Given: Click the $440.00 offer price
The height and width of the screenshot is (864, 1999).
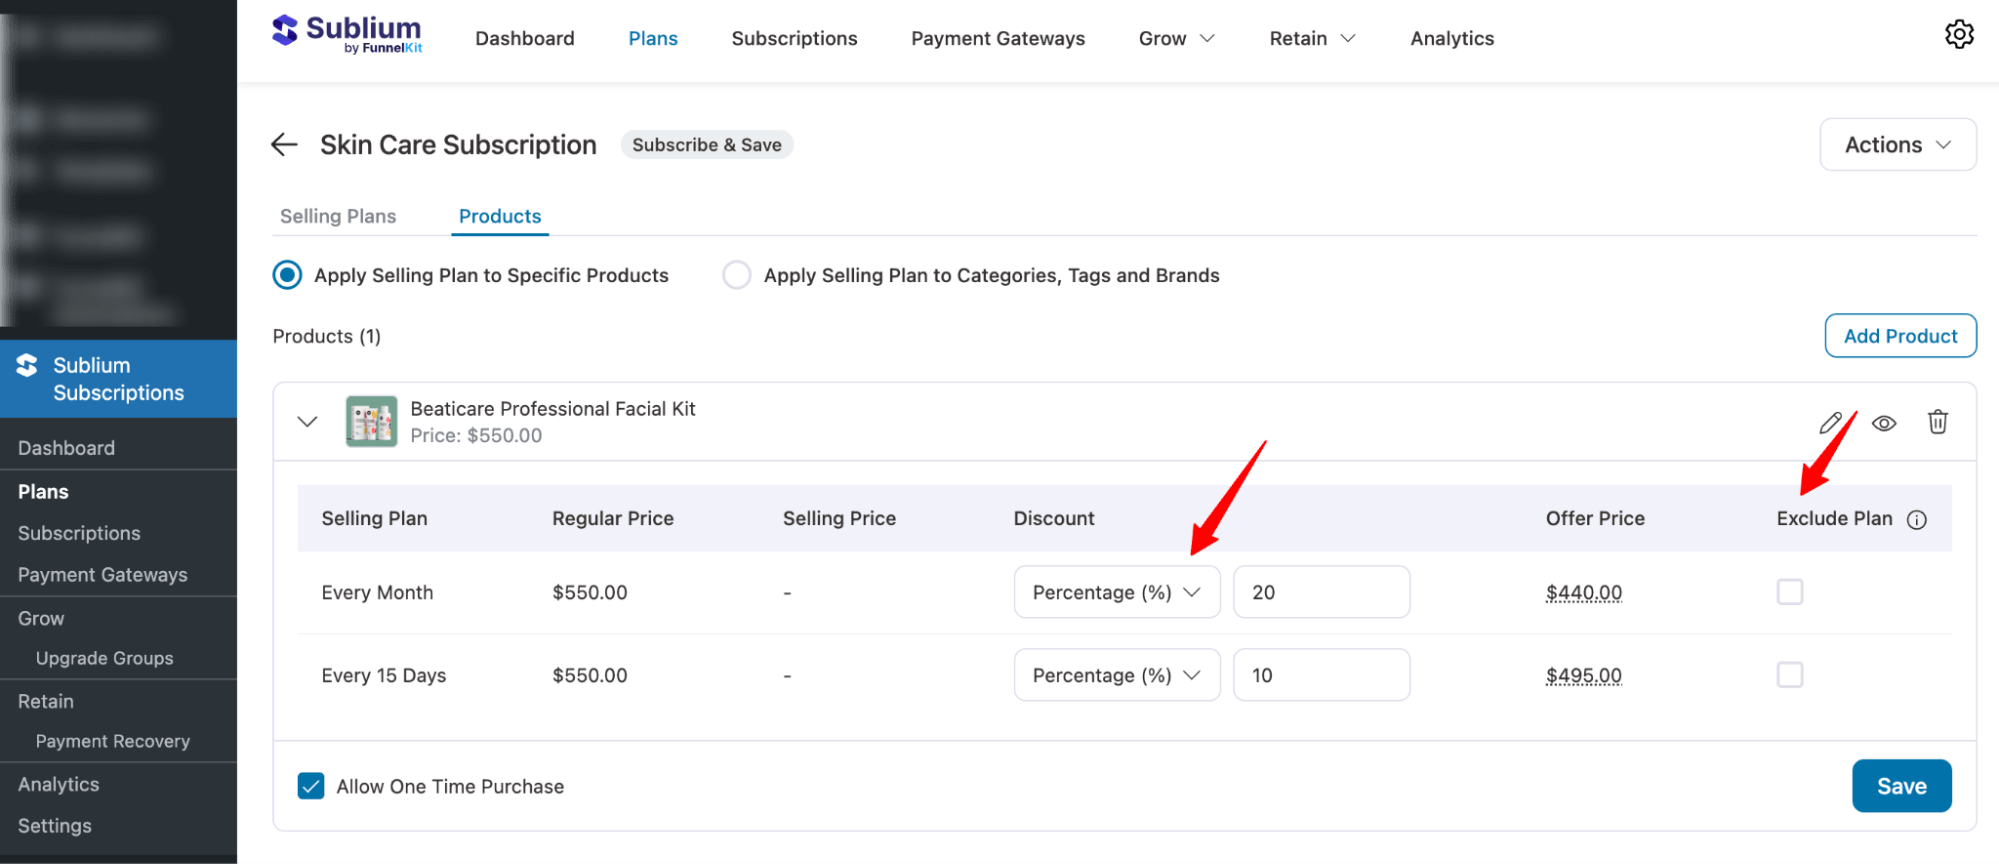Looking at the screenshot, I should coord(1583,593).
